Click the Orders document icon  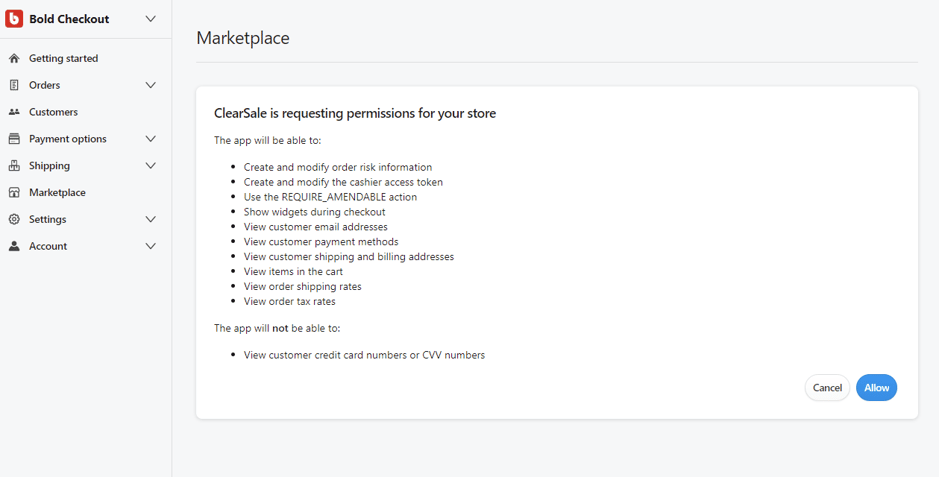(14, 85)
